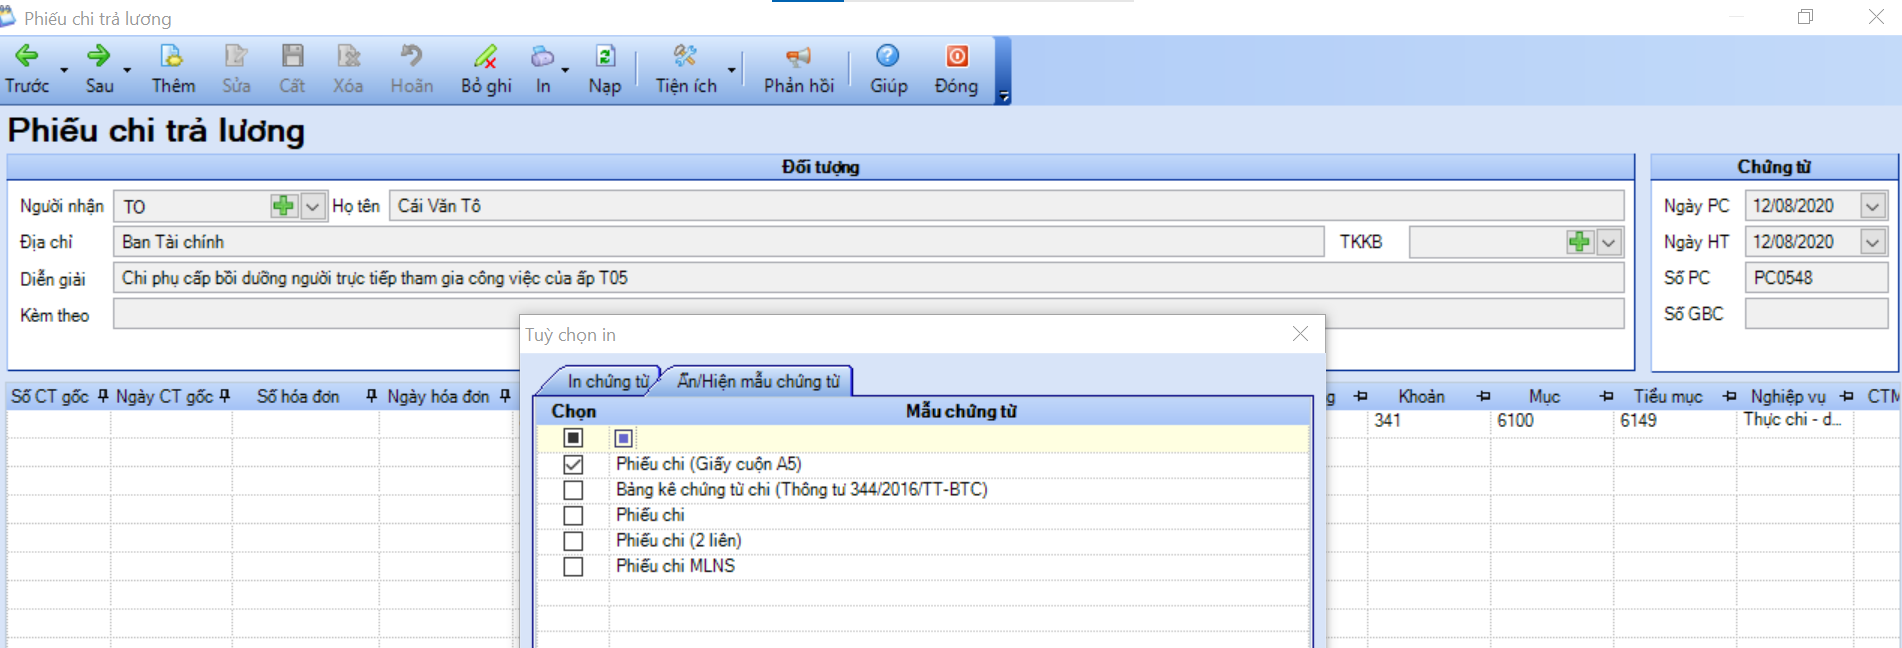Check Phiếu chi MLNS template
The height and width of the screenshot is (648, 1902).
tap(573, 566)
